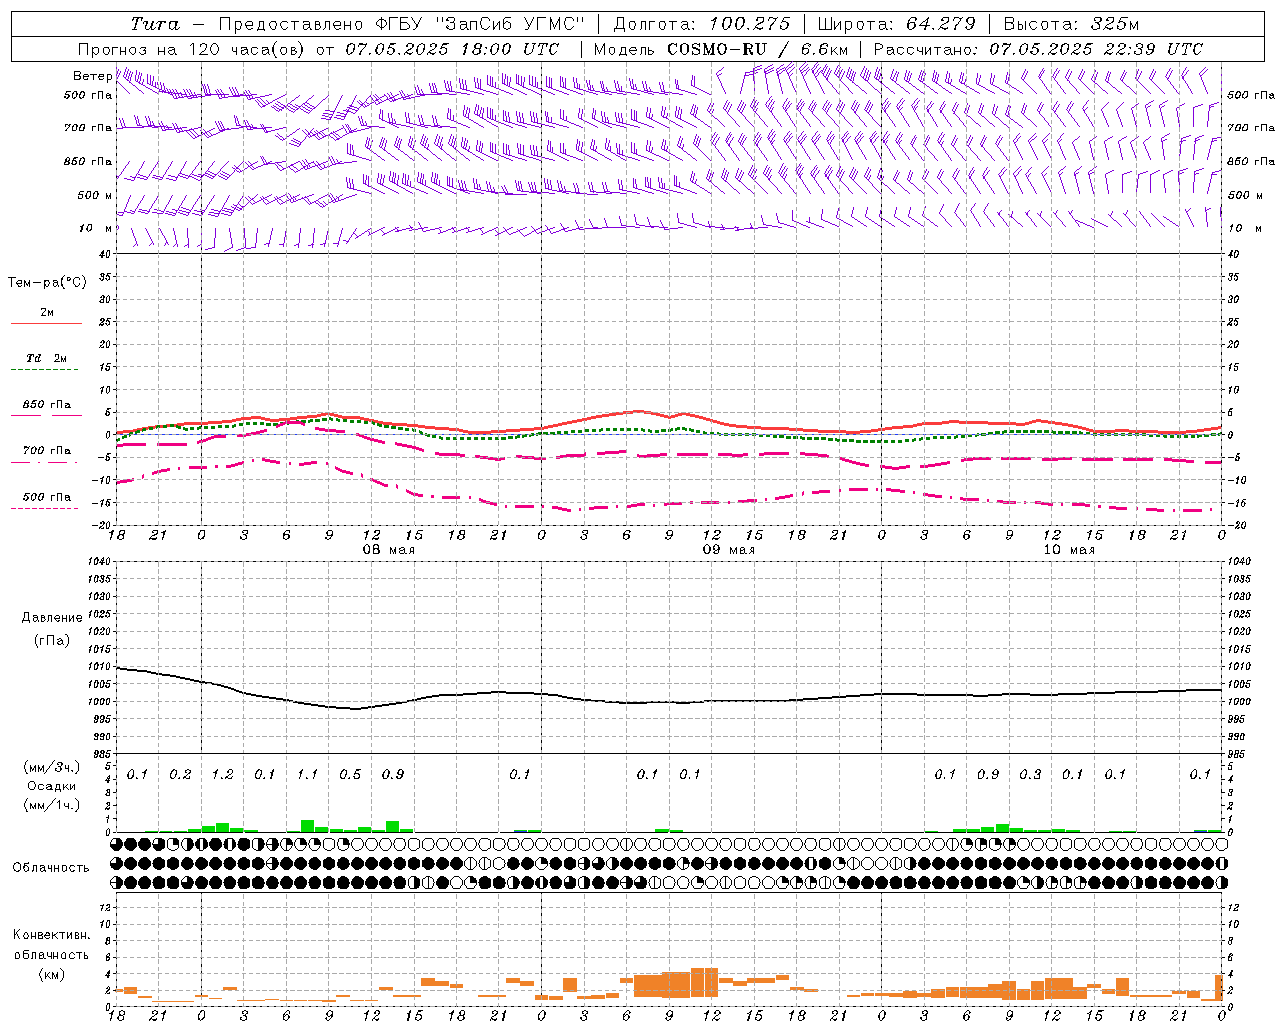Viewport: 1280px width, 1024px height.
Task: Click the "Тем-ра(°C)" axis title
Action: tap(47, 283)
